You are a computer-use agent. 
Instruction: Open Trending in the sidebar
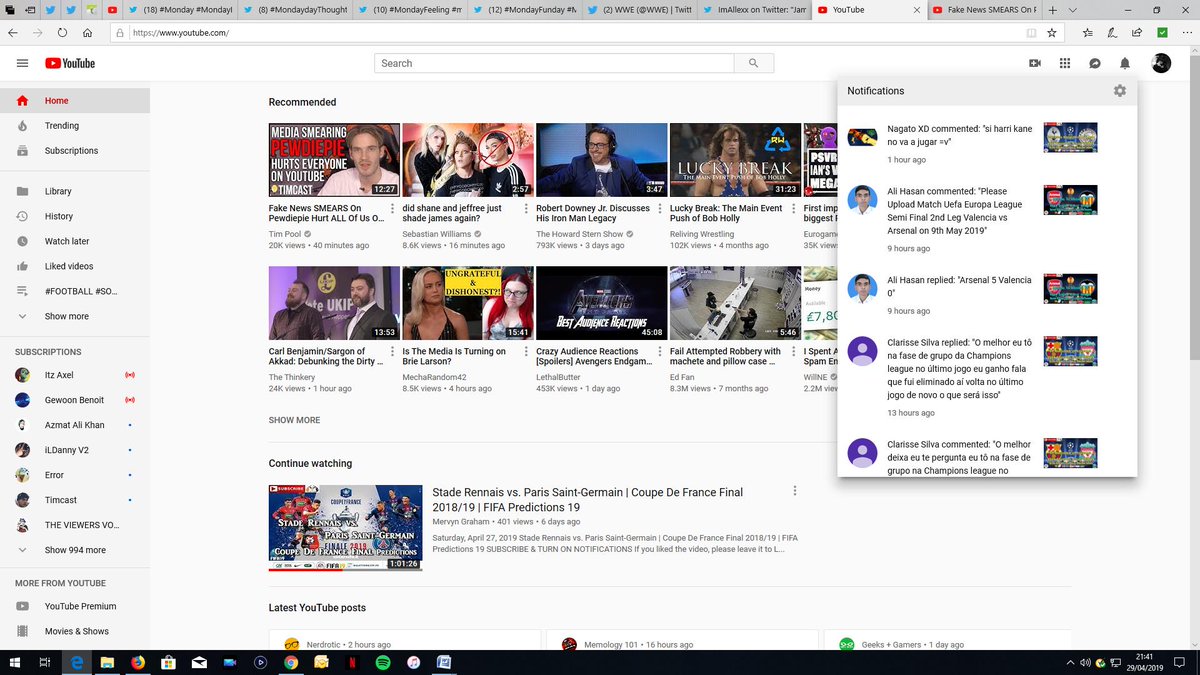click(x=75, y=126)
